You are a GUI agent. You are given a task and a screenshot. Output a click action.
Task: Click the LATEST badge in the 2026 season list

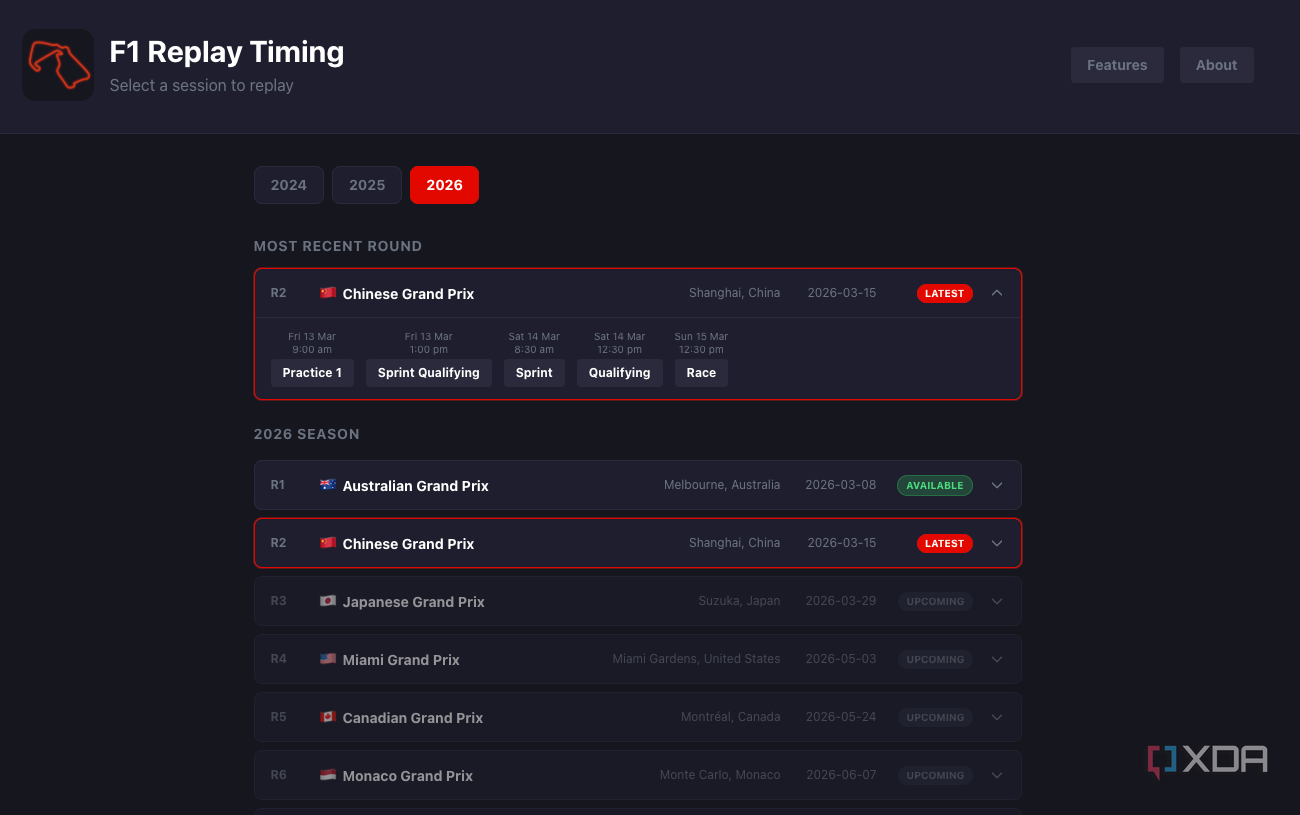click(945, 543)
